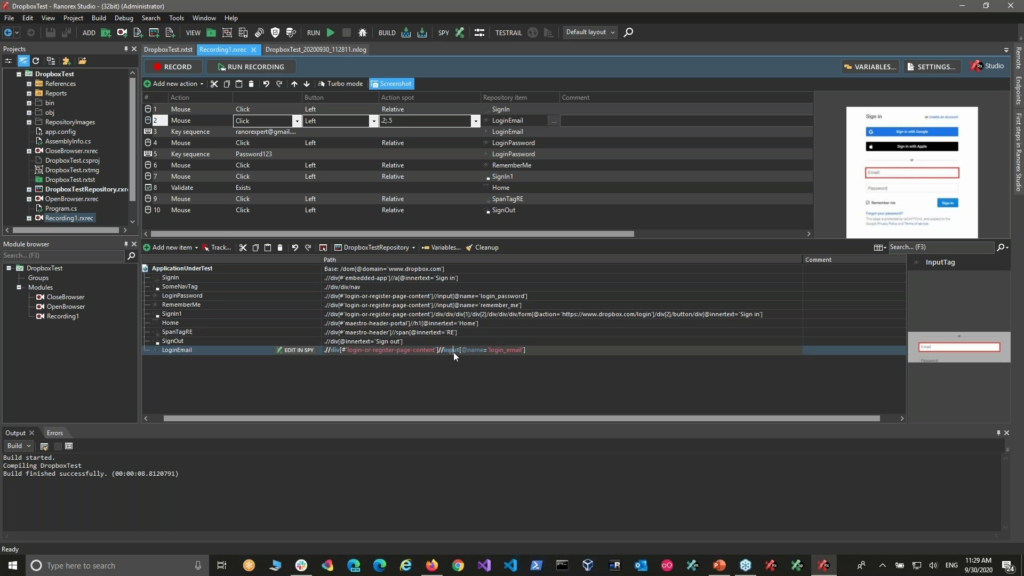Click the green Run play icon
This screenshot has width=1024, height=576.
point(330,32)
